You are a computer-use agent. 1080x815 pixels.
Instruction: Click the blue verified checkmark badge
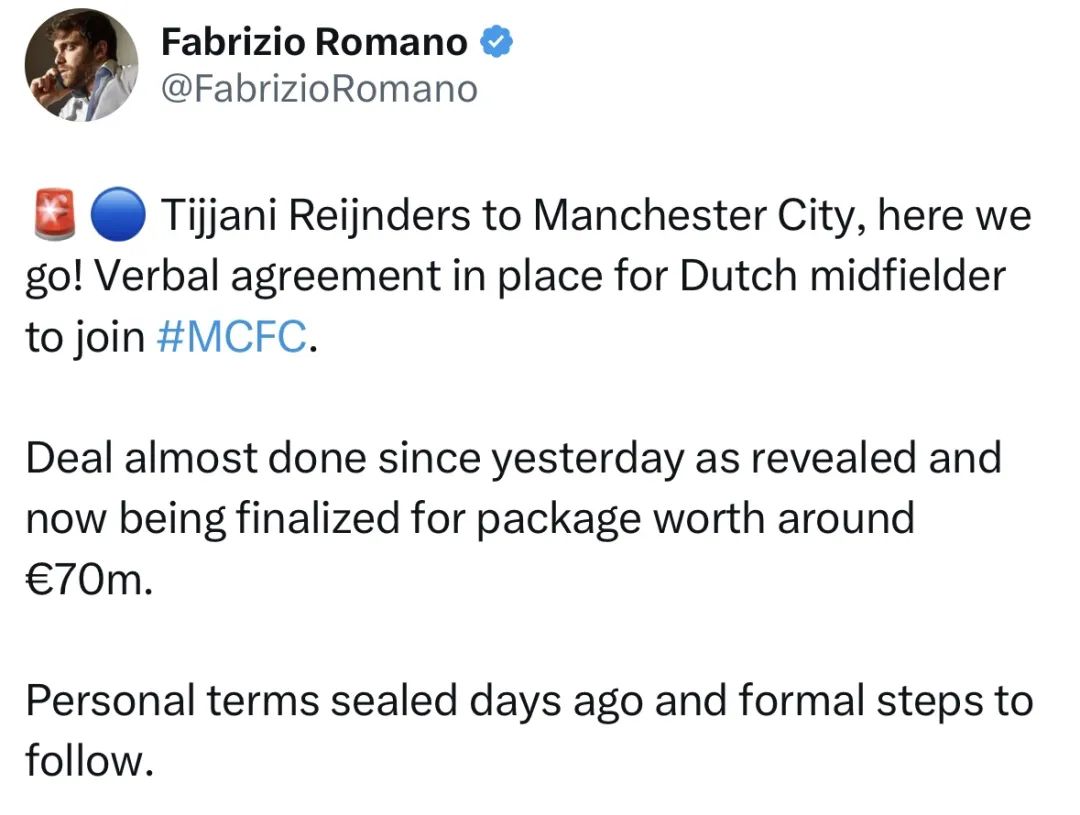(x=496, y=41)
